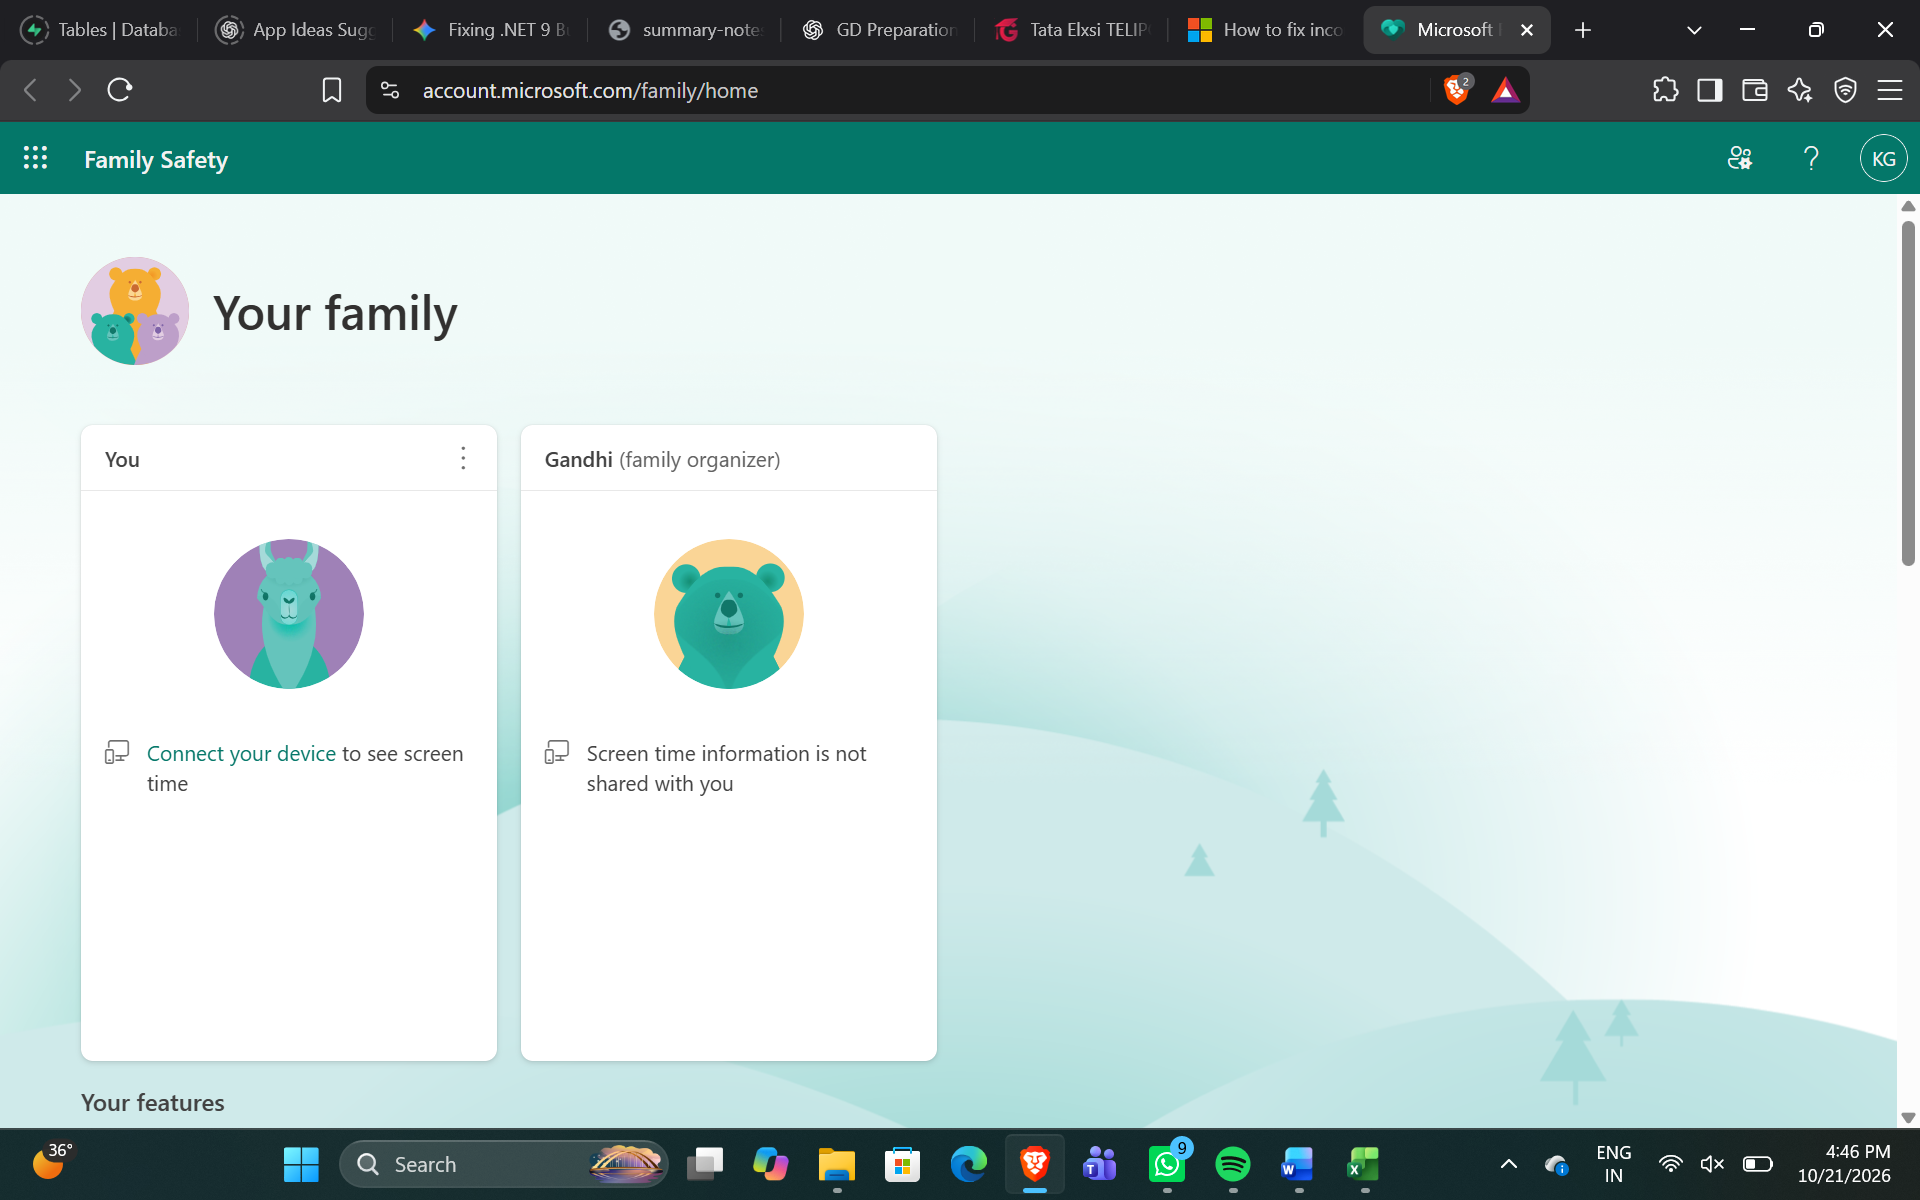Screen dimensions: 1920x1200
Task: Expand the tab search dropdown arrow
Action: coord(1694,30)
